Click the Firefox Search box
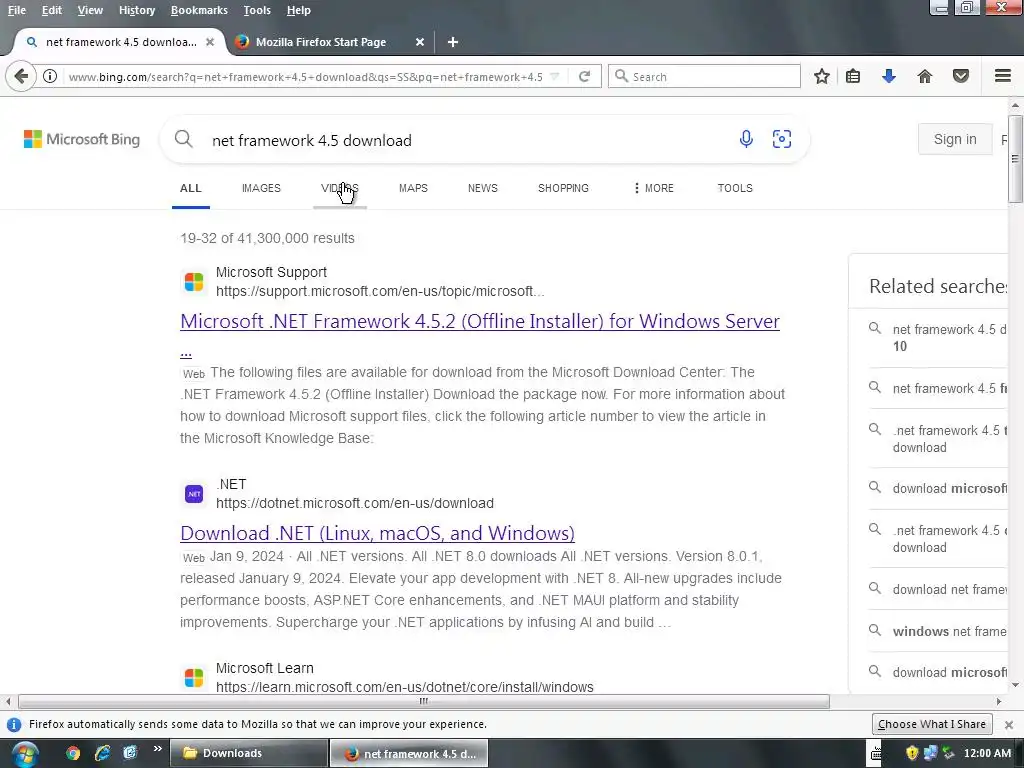The height and width of the screenshot is (768, 1024). click(x=704, y=76)
